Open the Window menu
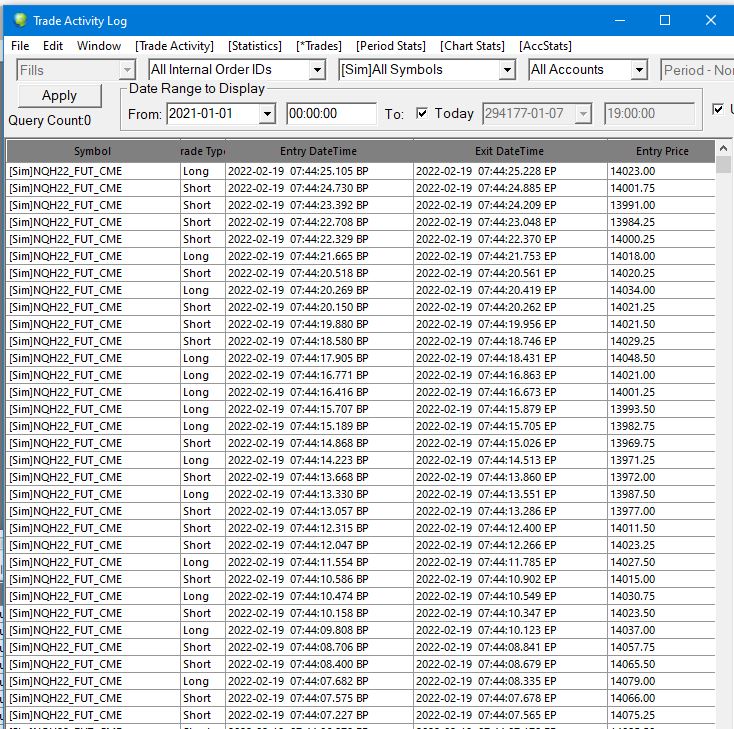This screenshot has height=729, width=734. click(x=99, y=46)
